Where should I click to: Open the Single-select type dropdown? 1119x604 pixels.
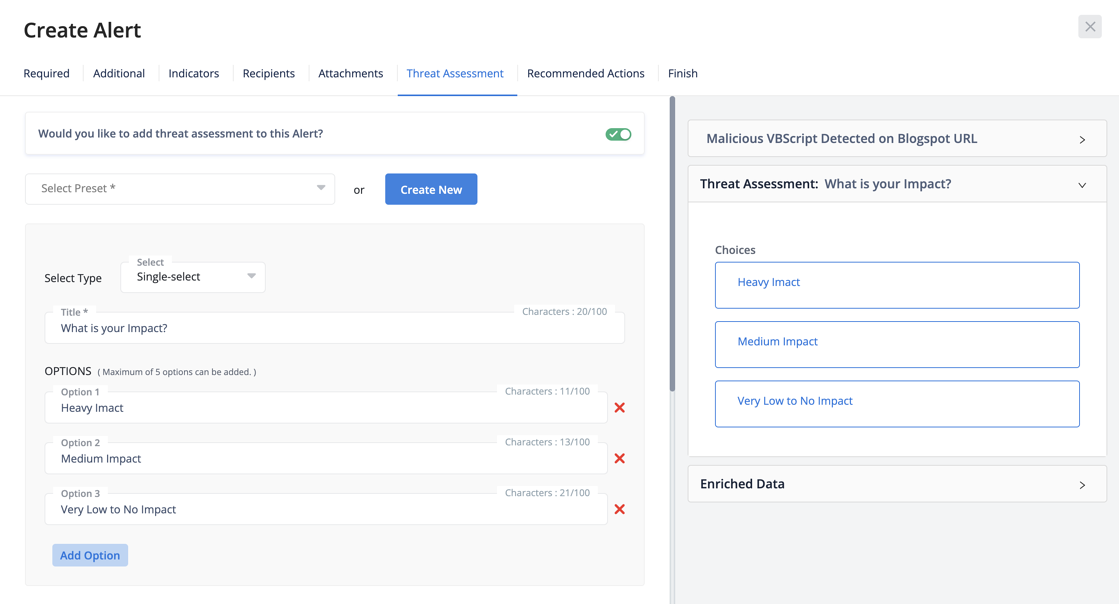click(193, 277)
